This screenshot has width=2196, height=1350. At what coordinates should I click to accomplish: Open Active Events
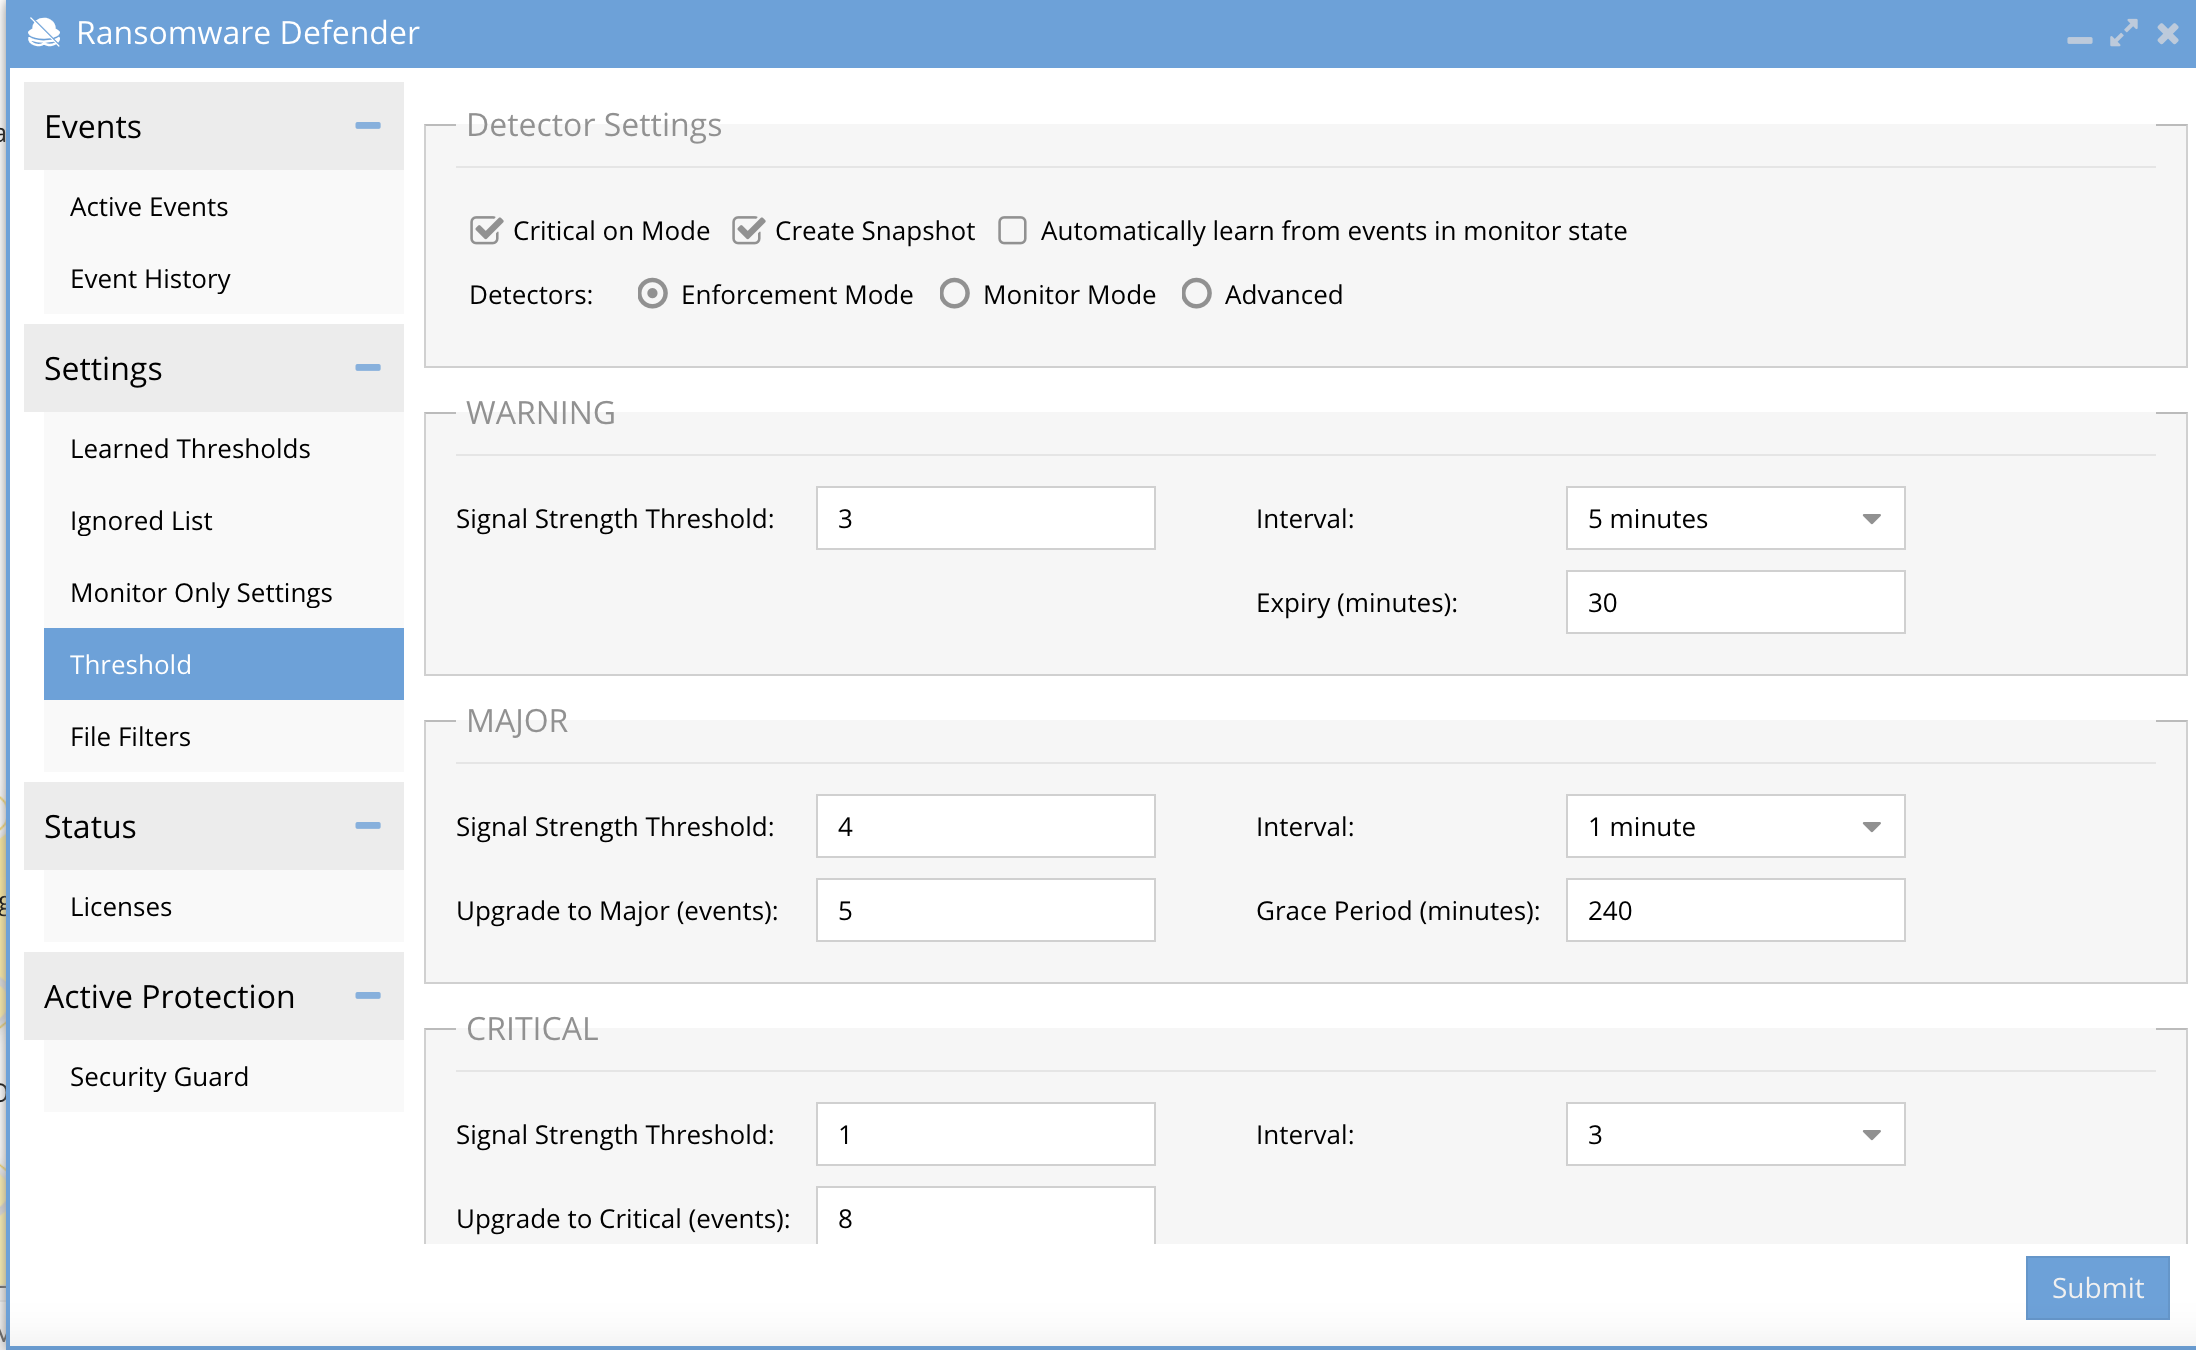coord(224,206)
